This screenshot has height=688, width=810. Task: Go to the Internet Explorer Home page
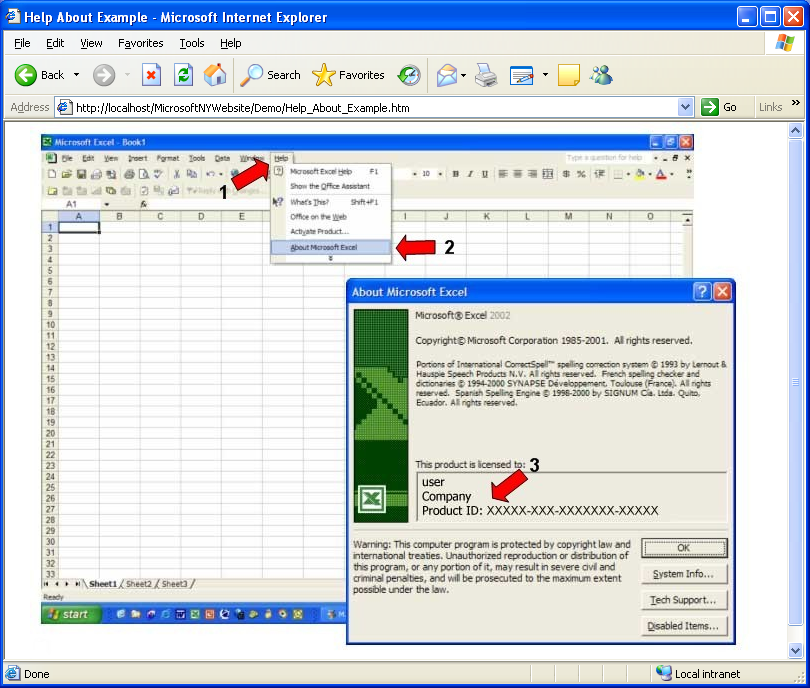[215, 75]
